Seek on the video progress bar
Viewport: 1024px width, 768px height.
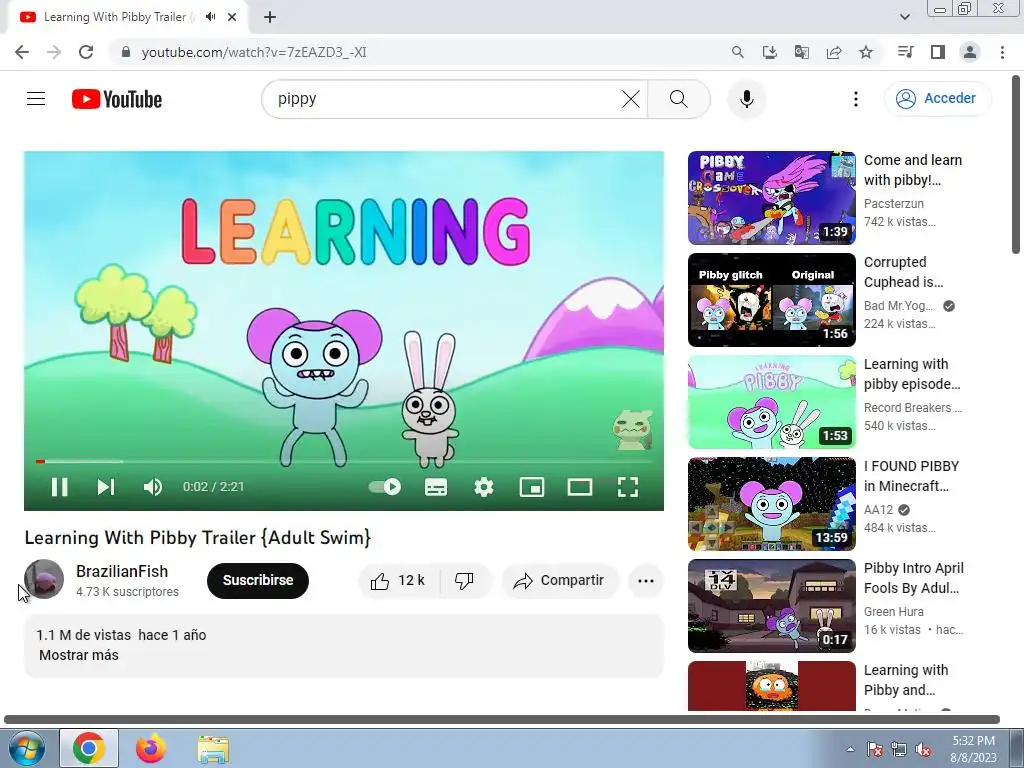pos(344,461)
